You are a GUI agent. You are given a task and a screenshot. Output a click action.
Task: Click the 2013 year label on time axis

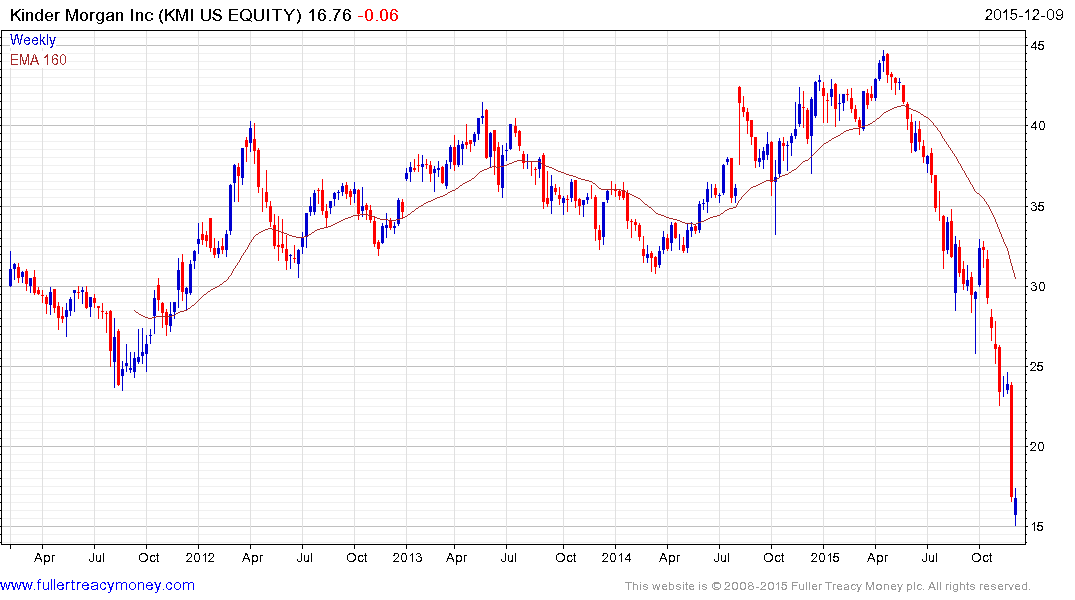tap(407, 557)
